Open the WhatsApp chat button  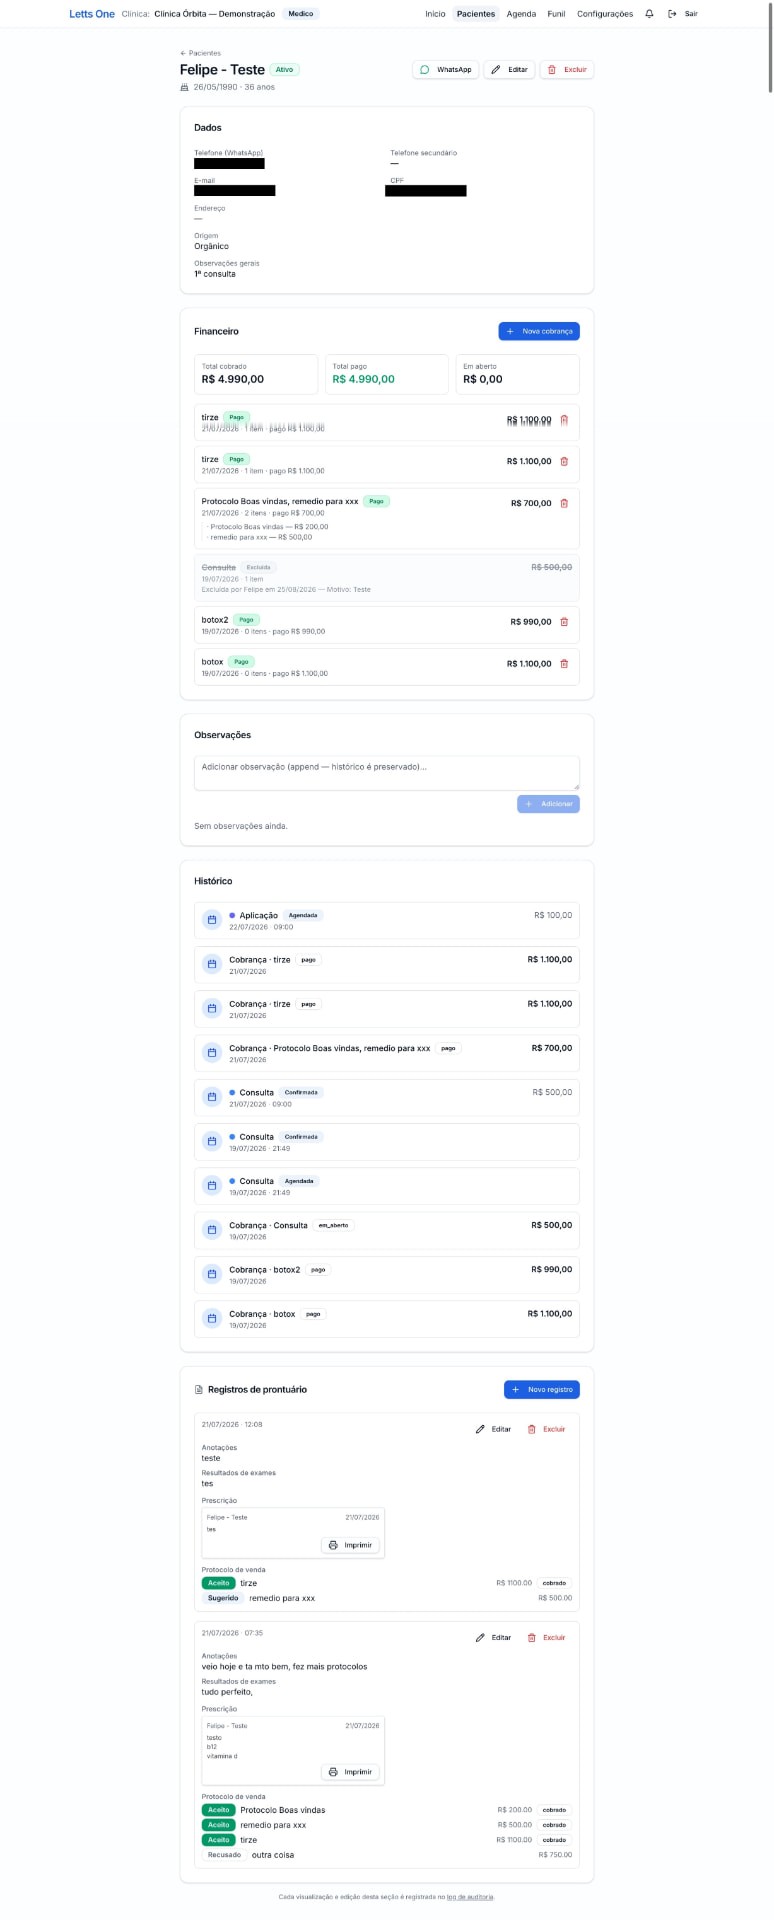tap(446, 70)
